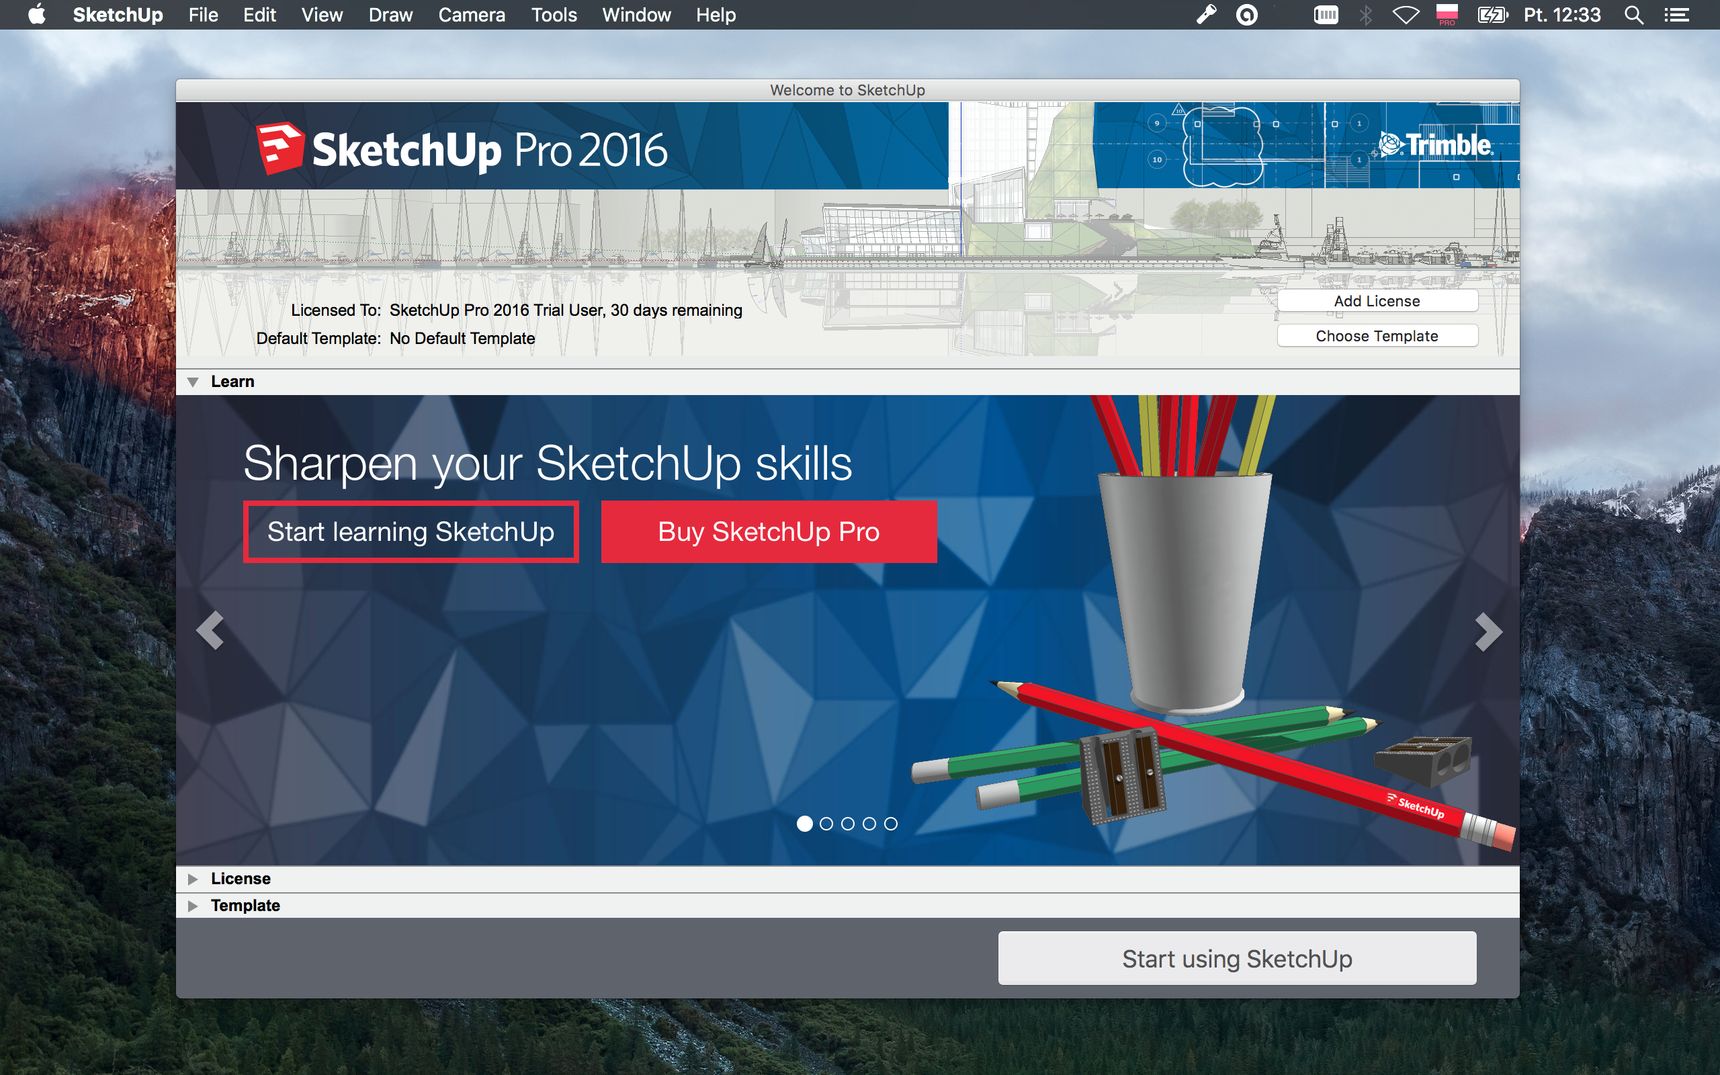
Task: Open the battery status menu
Action: point(1492,14)
